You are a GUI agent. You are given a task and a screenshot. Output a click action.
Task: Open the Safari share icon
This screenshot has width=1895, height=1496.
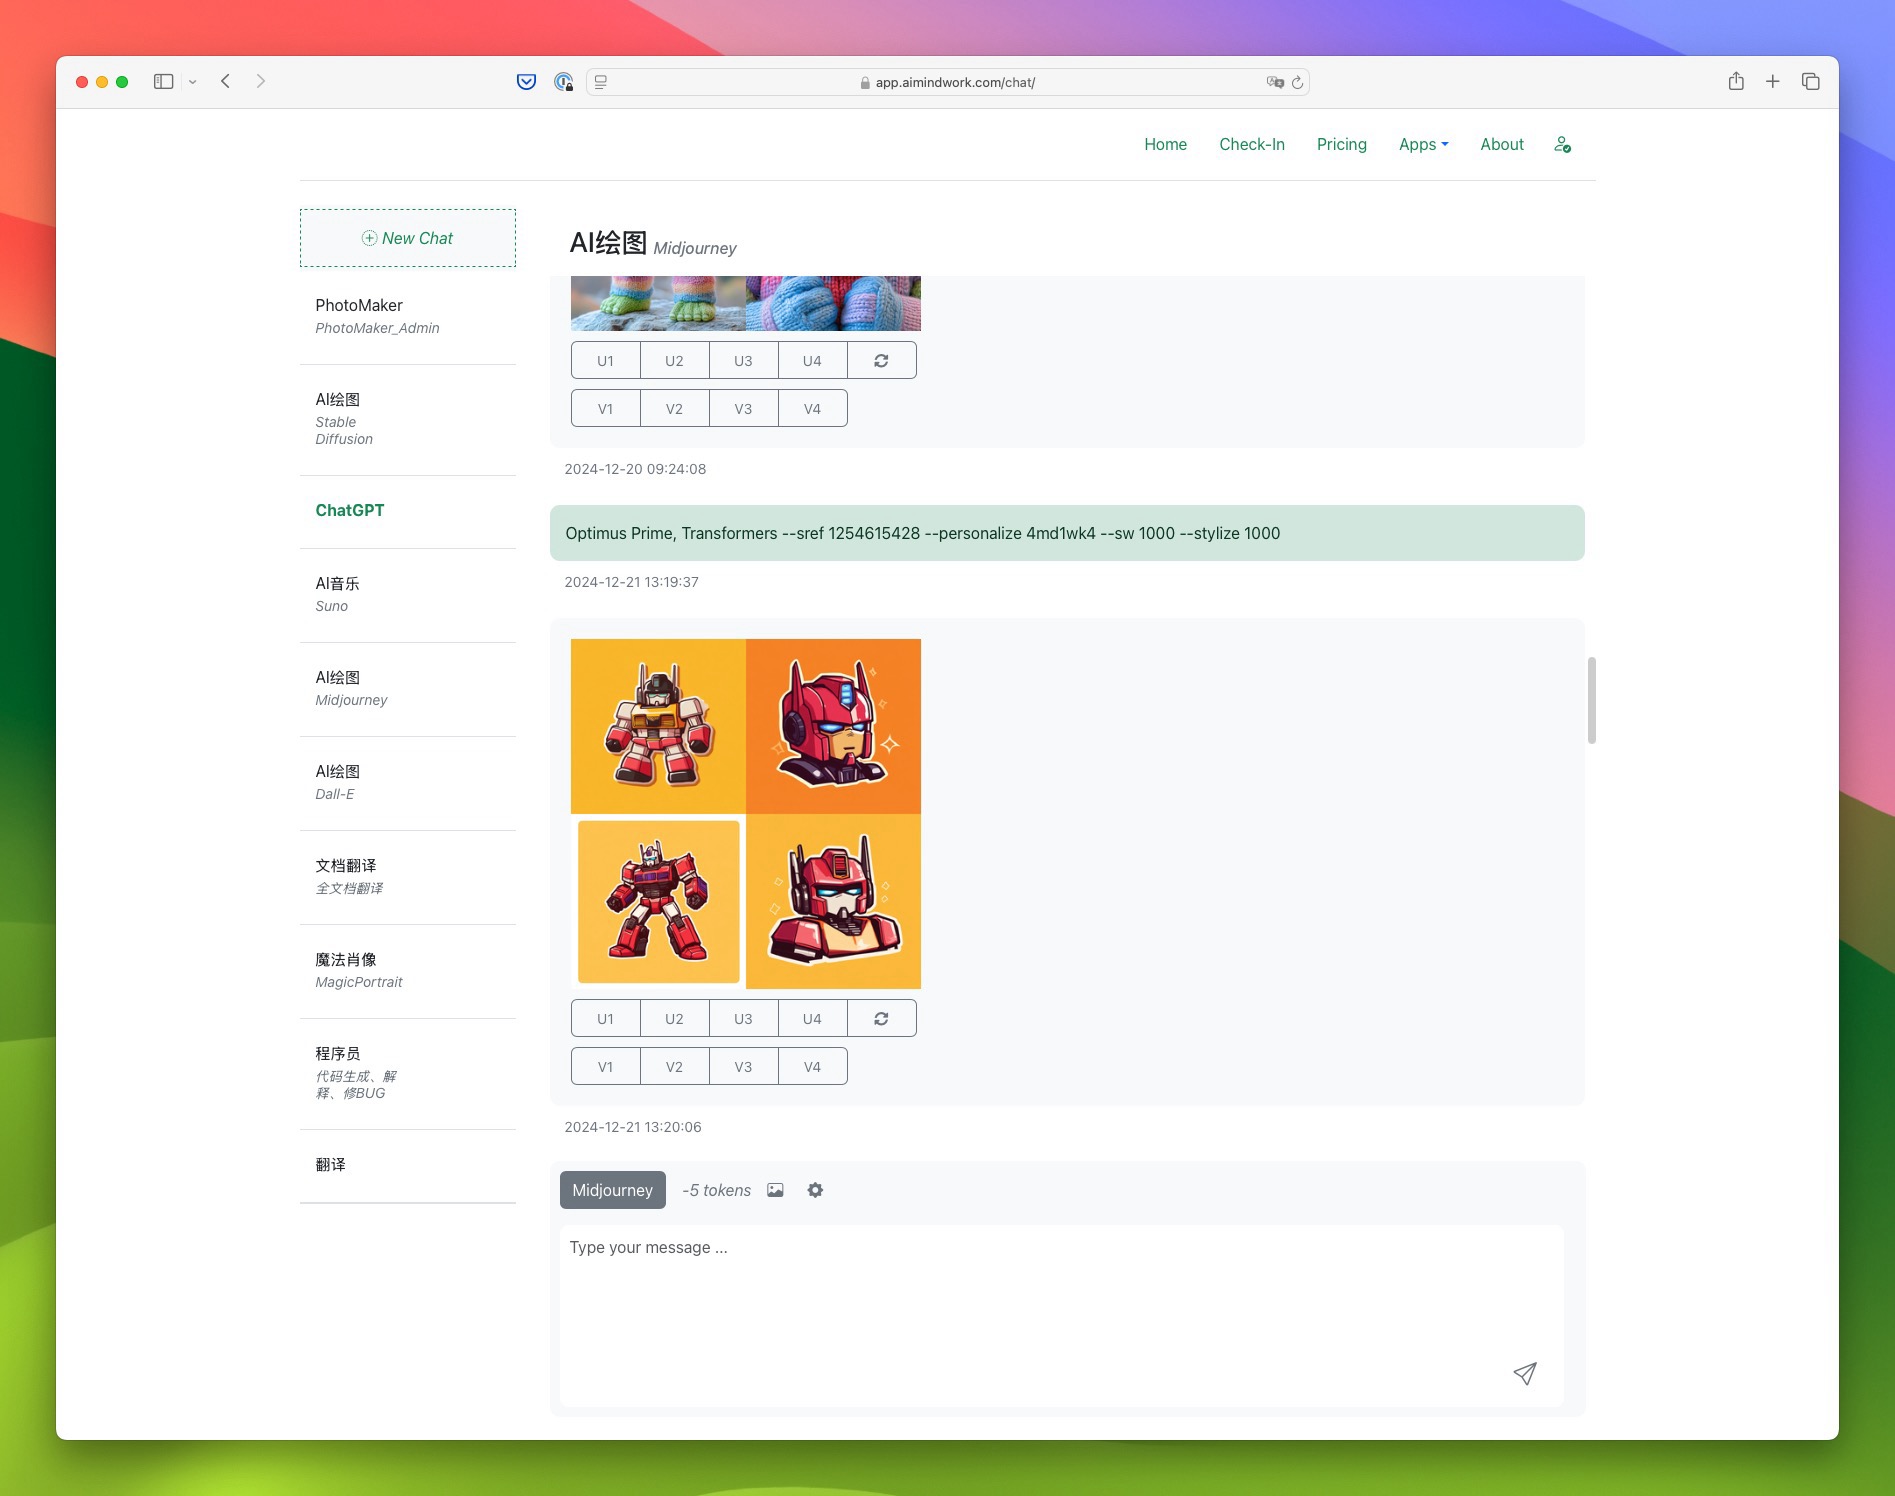click(x=1736, y=81)
